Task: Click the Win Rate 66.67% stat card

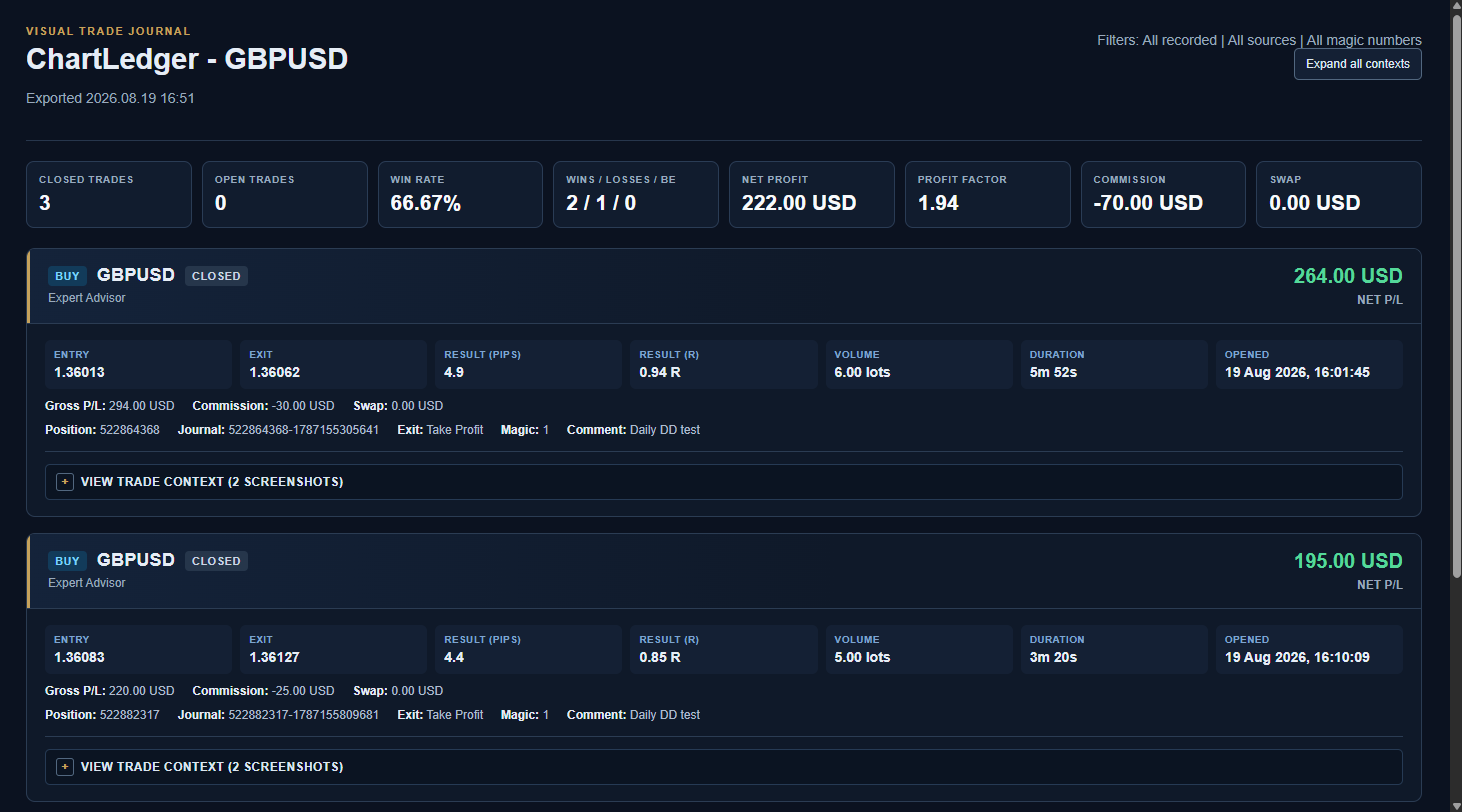Action: tap(460, 195)
